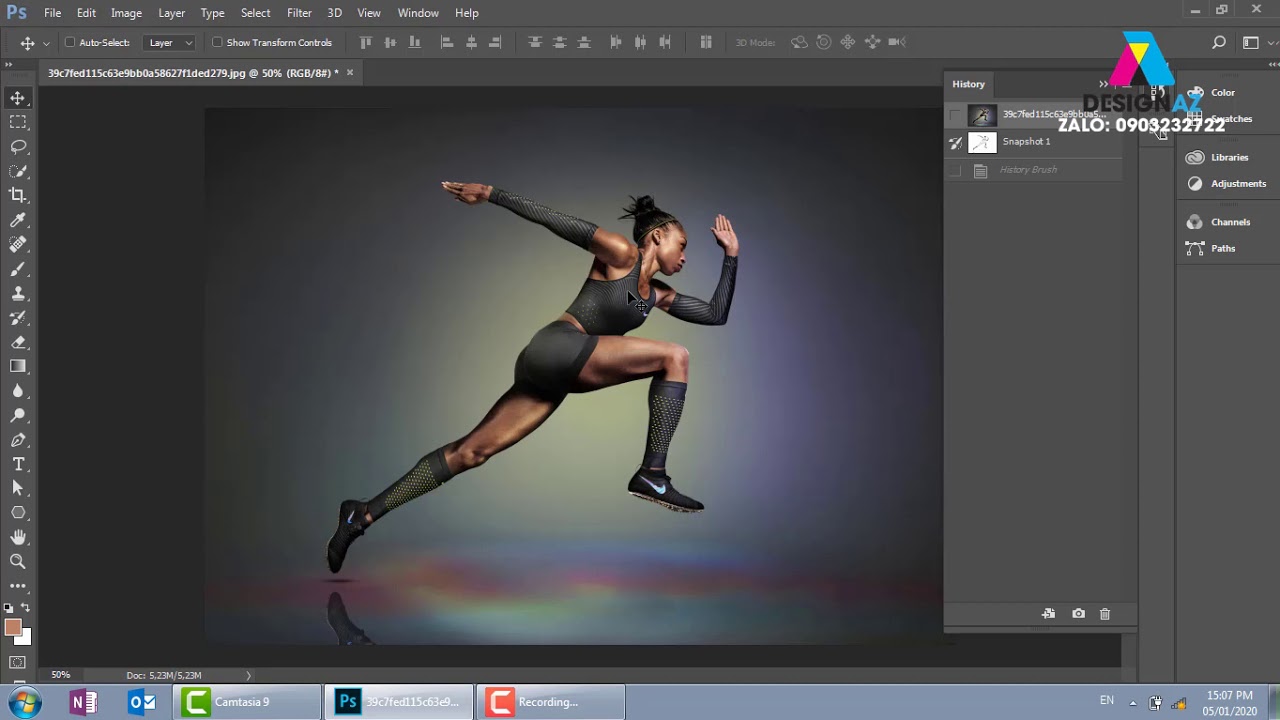Select the Ellipse shape tool
The height and width of the screenshot is (720, 1280).
point(18,513)
